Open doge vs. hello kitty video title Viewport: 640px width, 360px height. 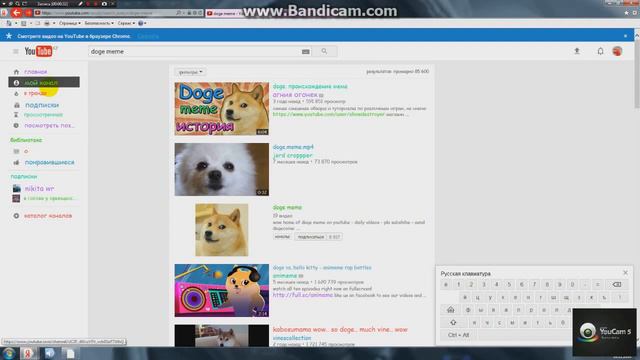[x=322, y=268]
